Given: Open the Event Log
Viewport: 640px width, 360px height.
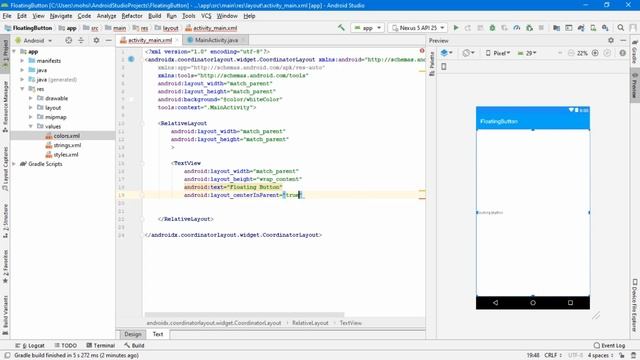Looking at the screenshot, I should coord(609,345).
